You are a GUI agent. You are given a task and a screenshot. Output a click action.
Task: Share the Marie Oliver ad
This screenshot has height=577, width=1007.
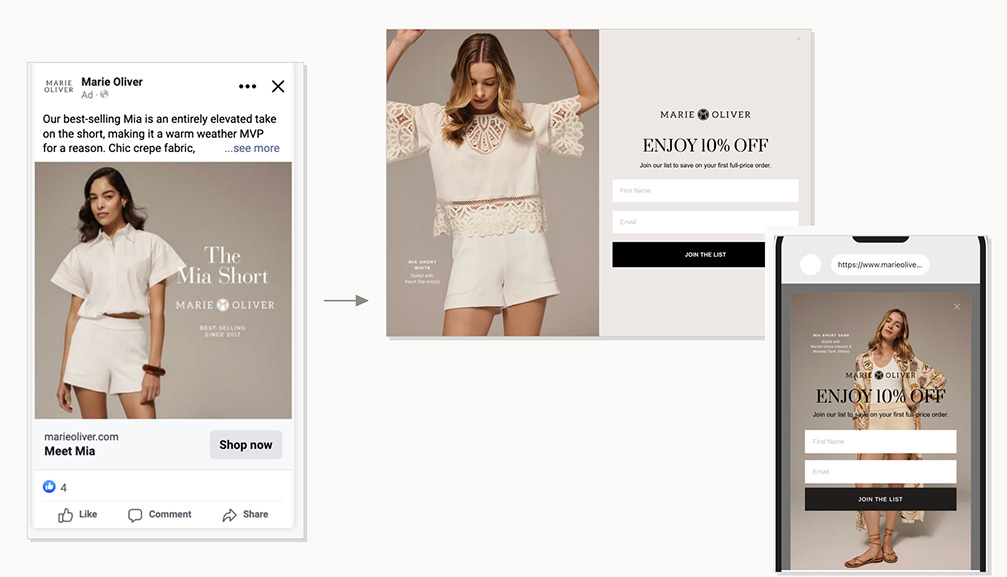(245, 515)
